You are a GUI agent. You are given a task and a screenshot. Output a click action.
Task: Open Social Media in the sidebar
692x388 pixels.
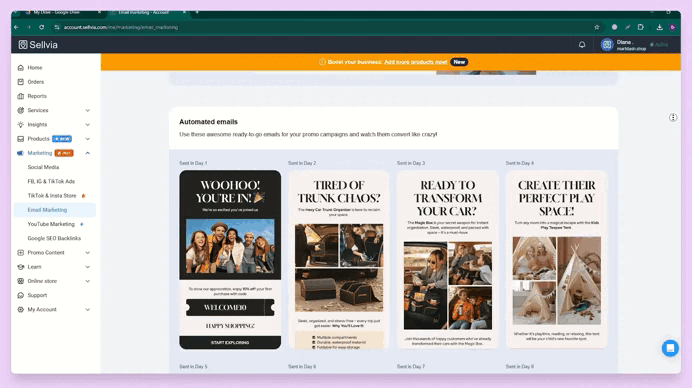tap(43, 167)
